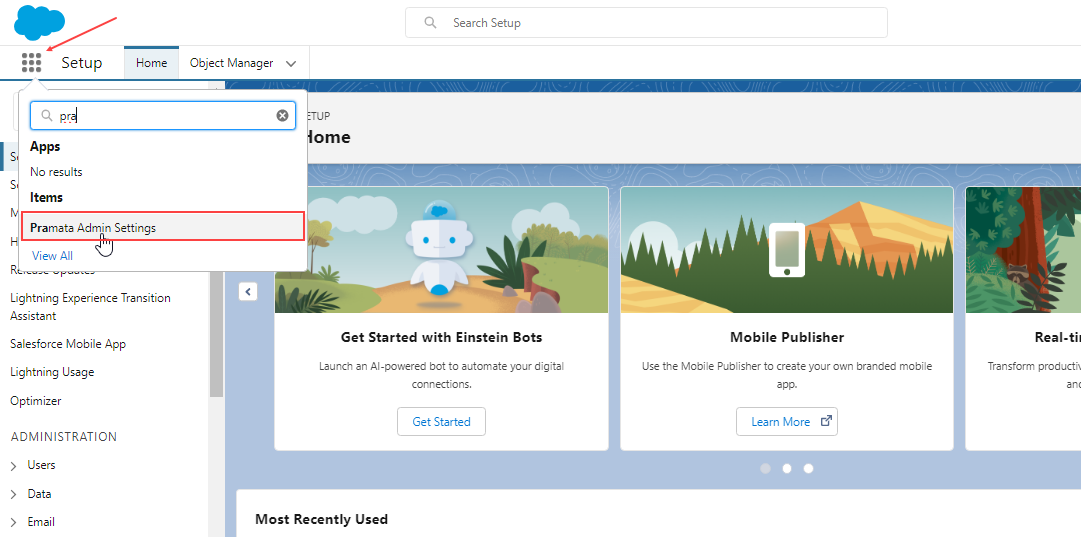The width and height of the screenshot is (1081, 537).
Task: Select third carousel page dot
Action: pyautogui.click(x=808, y=468)
